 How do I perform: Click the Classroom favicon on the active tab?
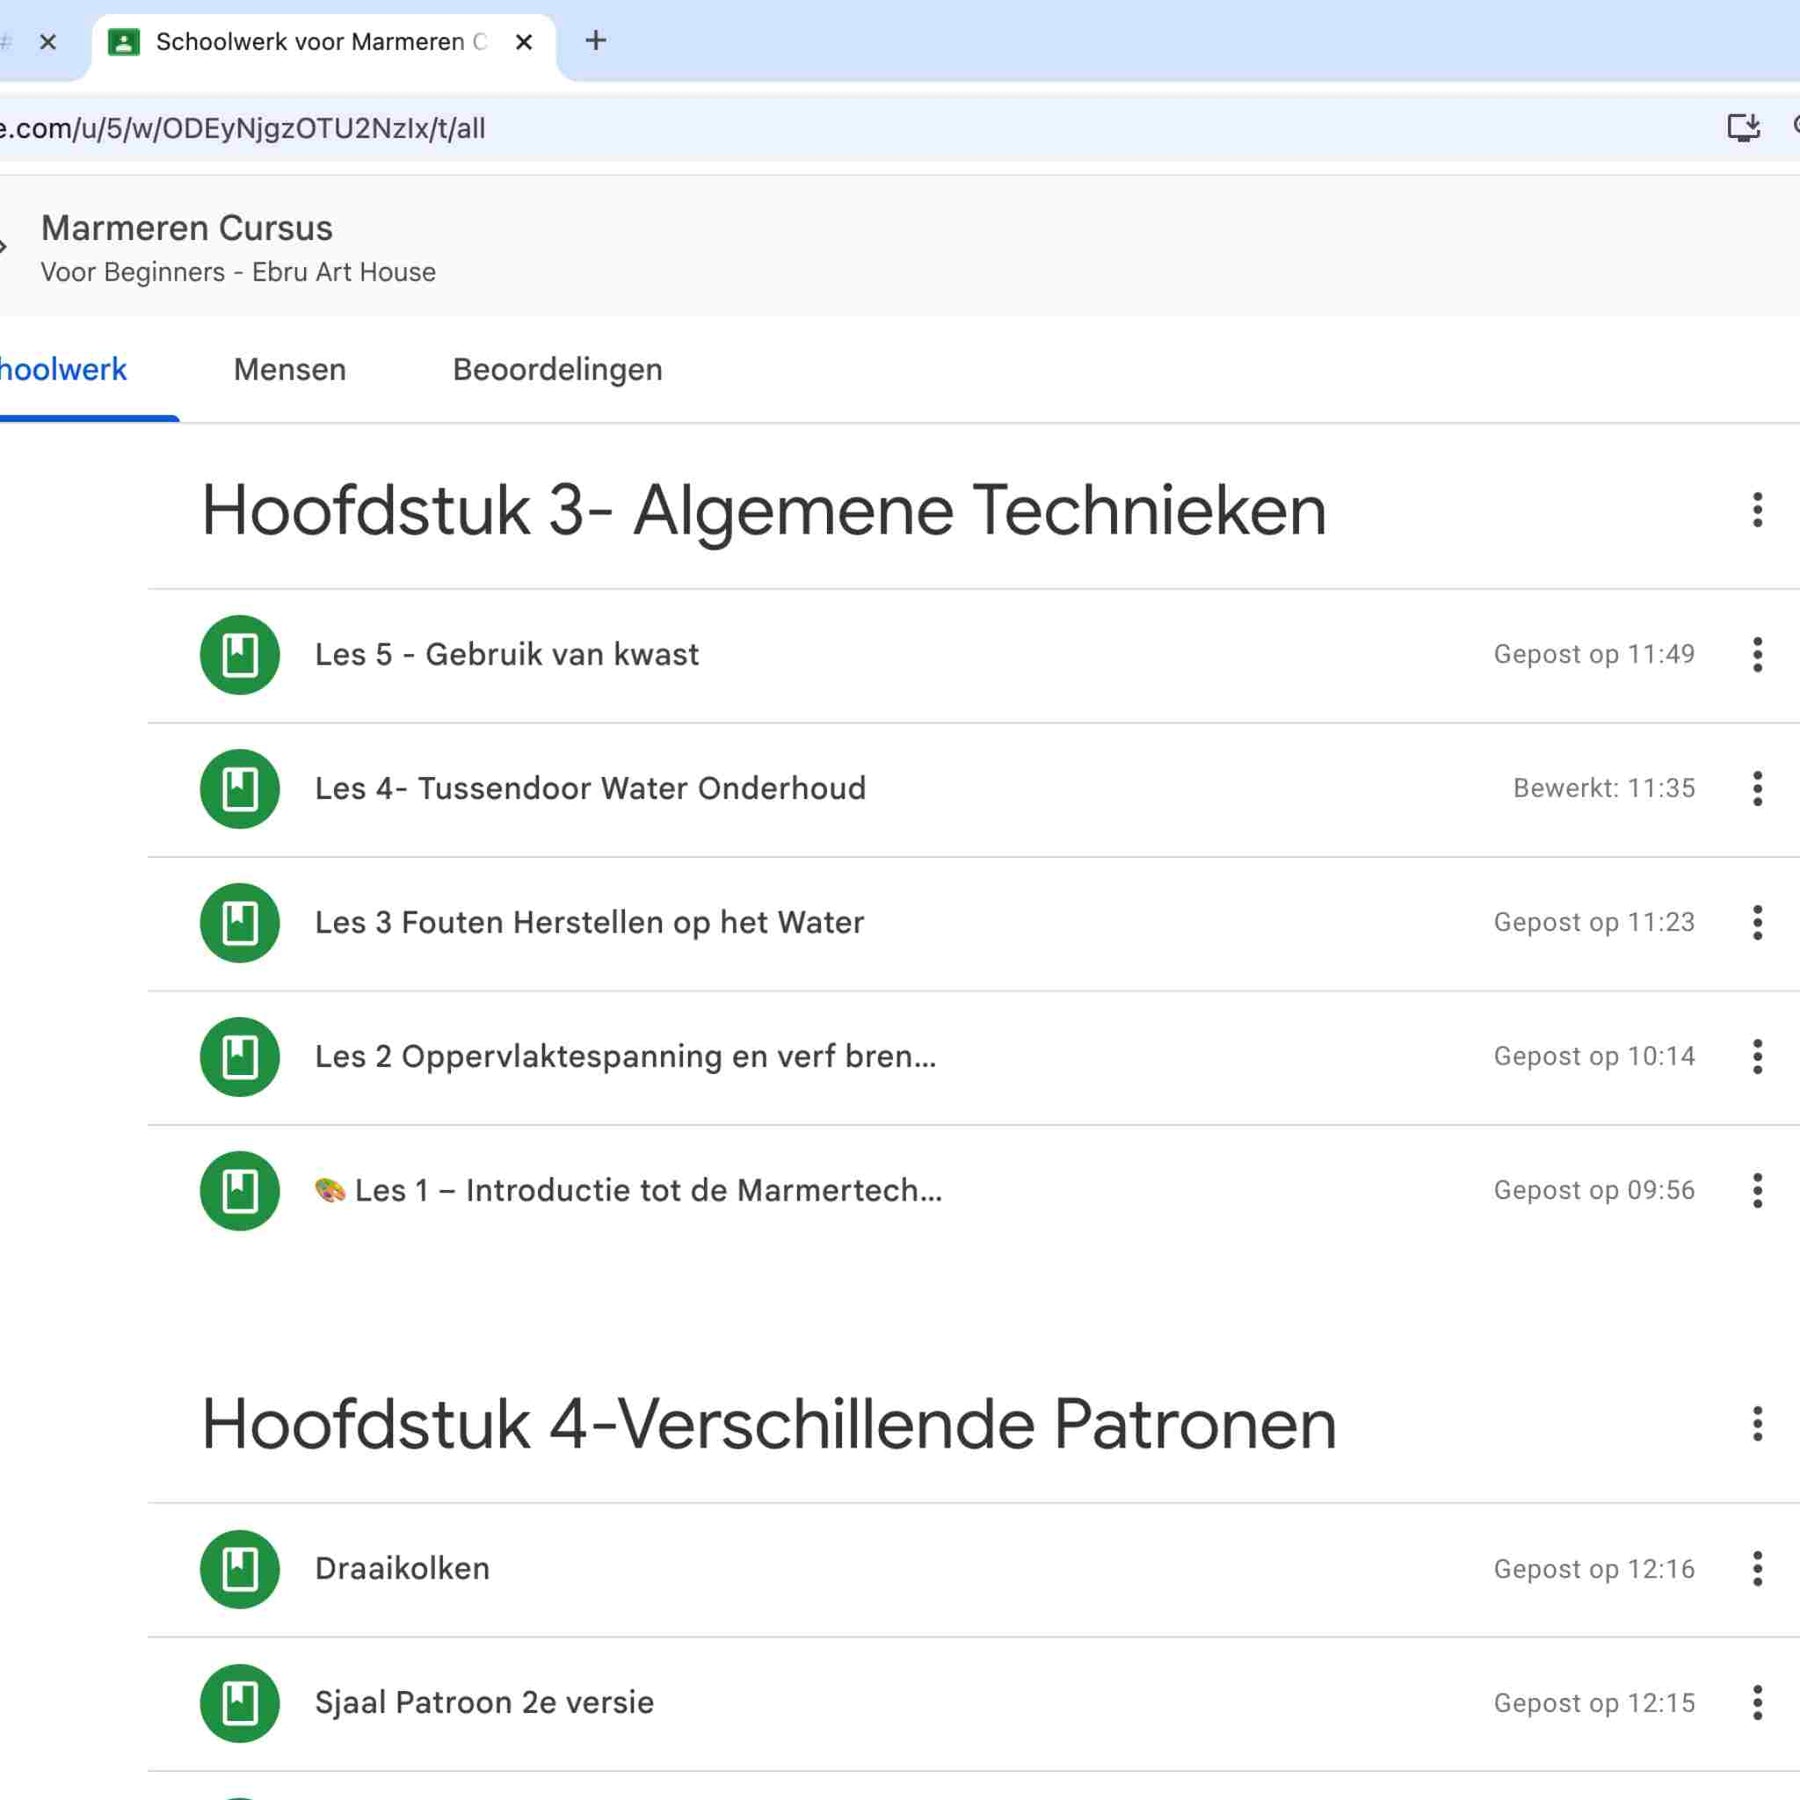tap(124, 42)
